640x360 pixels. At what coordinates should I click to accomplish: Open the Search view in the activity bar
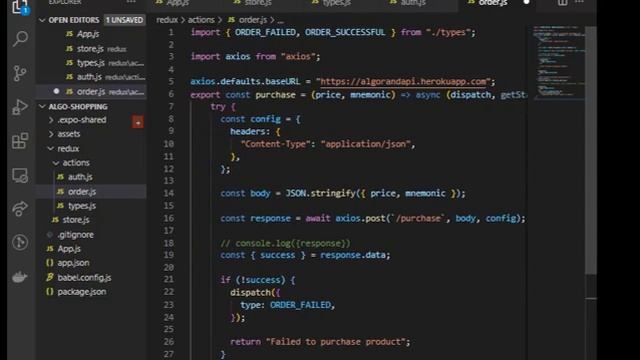coord(20,39)
